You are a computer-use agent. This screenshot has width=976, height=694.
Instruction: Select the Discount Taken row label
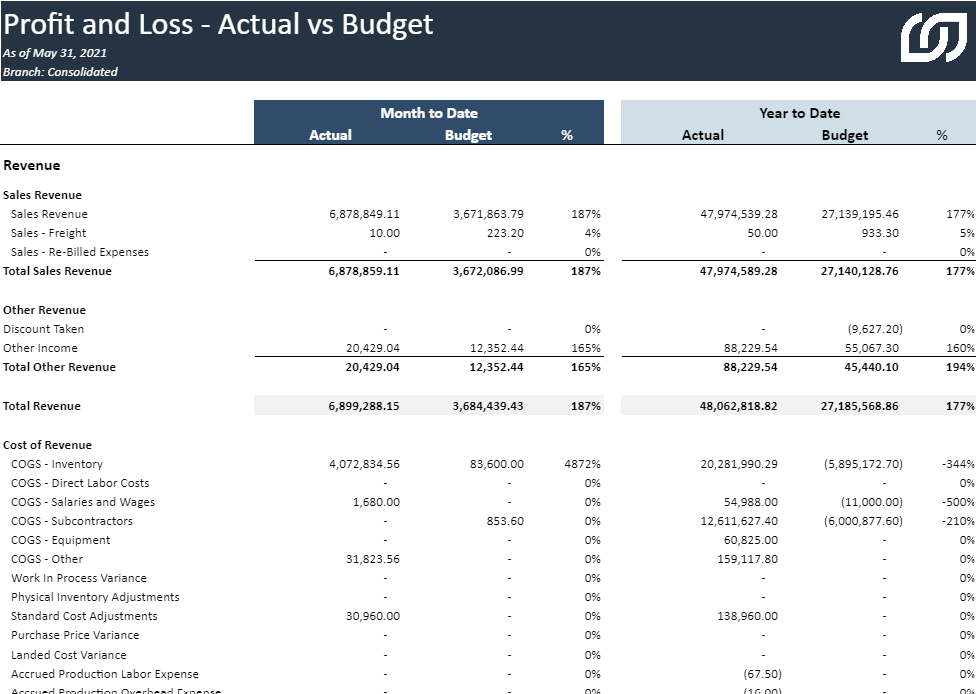pos(43,329)
